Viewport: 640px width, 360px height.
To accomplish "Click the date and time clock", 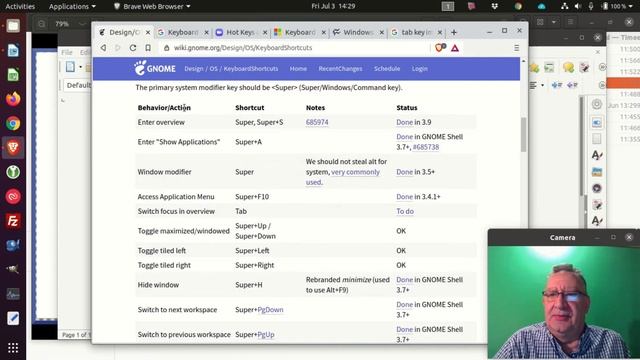I will coord(333,6).
